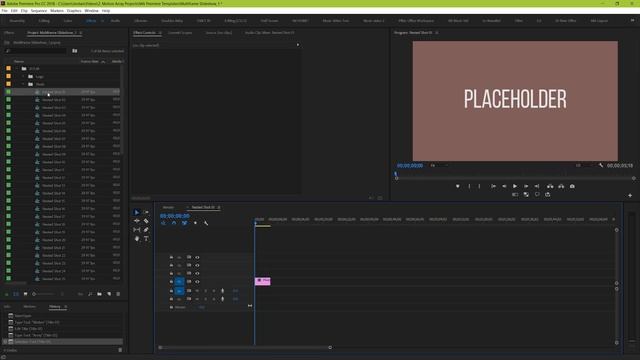Viewport: 640px width, 360px height.
Task: Click Go to In in Program monitor
Action: [x=493, y=187]
